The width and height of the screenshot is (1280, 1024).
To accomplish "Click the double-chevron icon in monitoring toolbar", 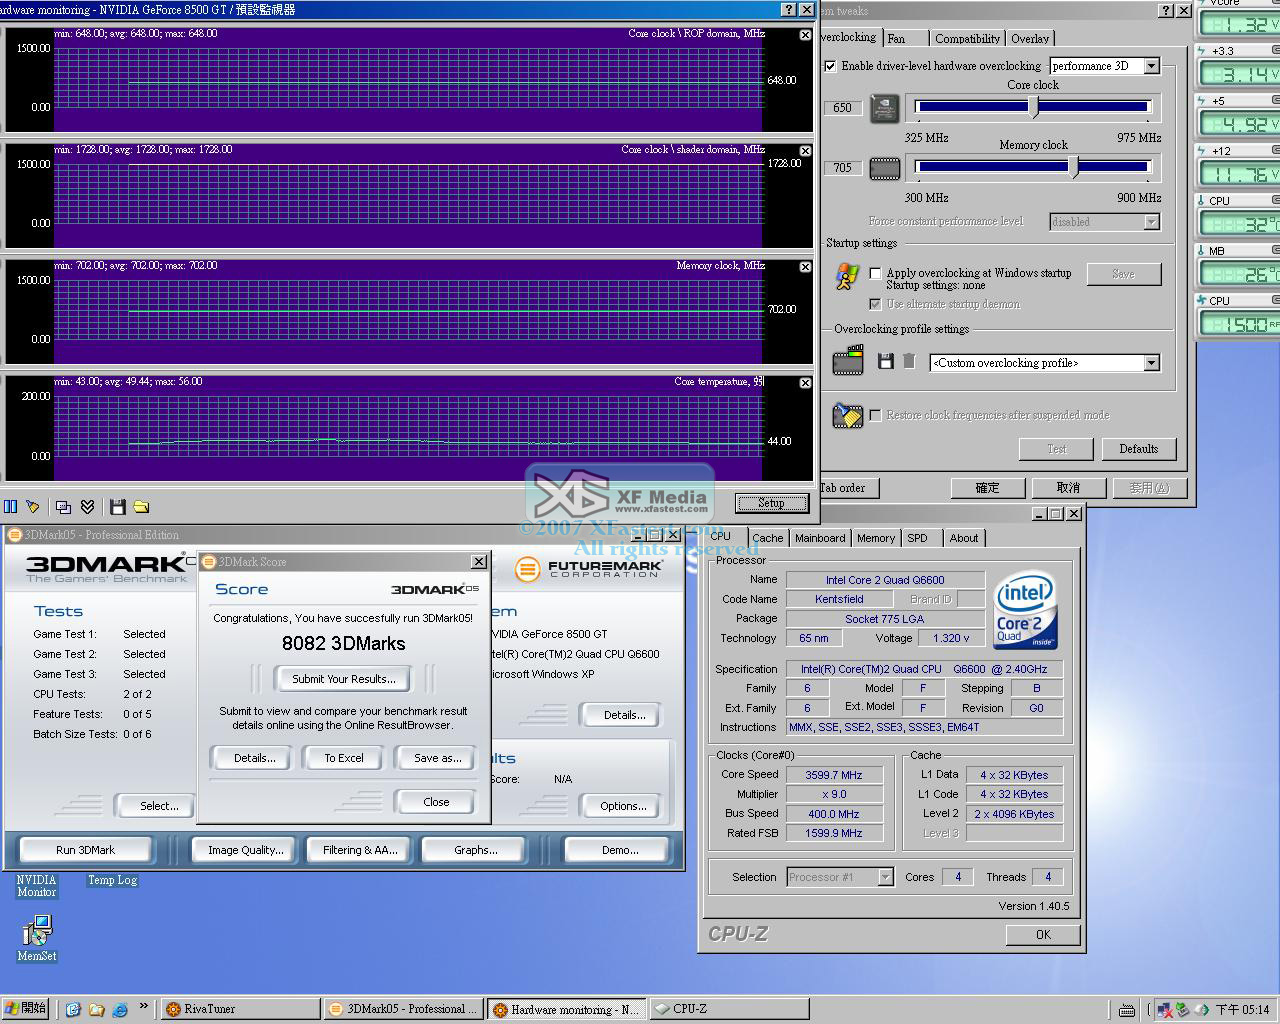I will click(88, 507).
